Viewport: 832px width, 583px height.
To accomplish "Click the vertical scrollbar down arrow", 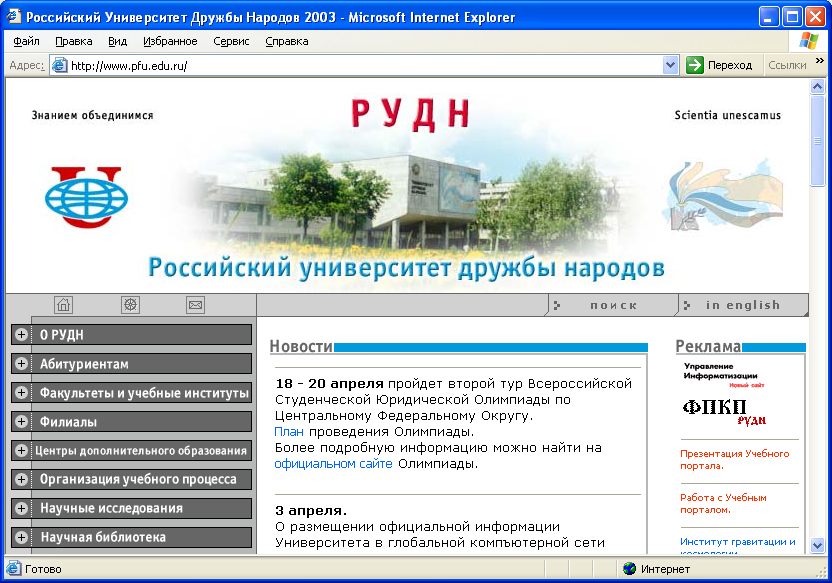I will coord(818,545).
